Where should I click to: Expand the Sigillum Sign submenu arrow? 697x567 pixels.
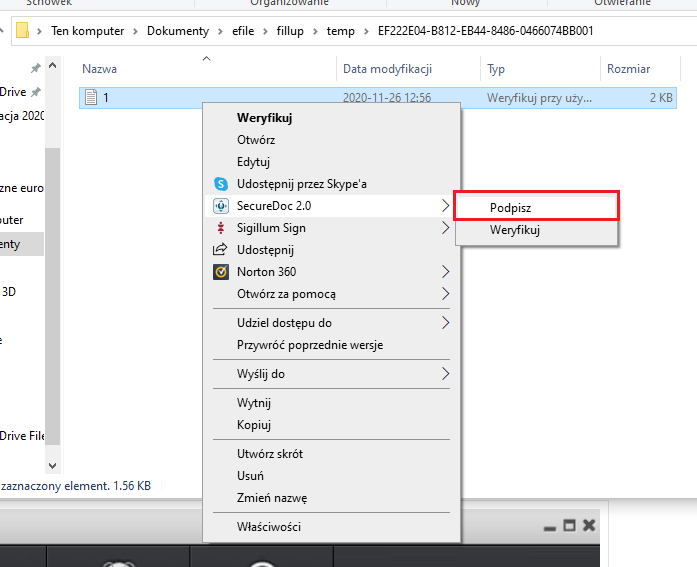coord(445,228)
